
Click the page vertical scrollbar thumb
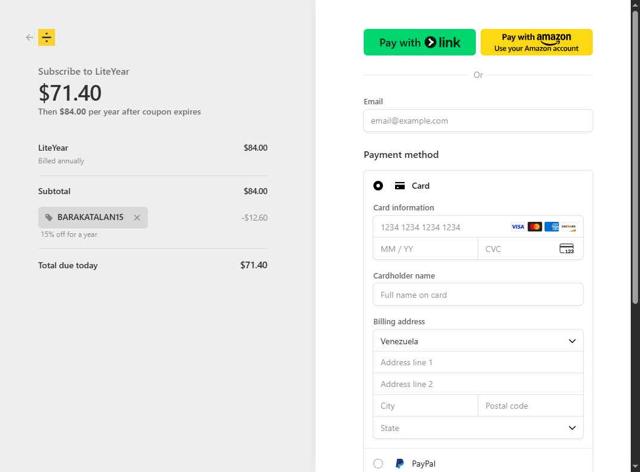(x=635, y=157)
